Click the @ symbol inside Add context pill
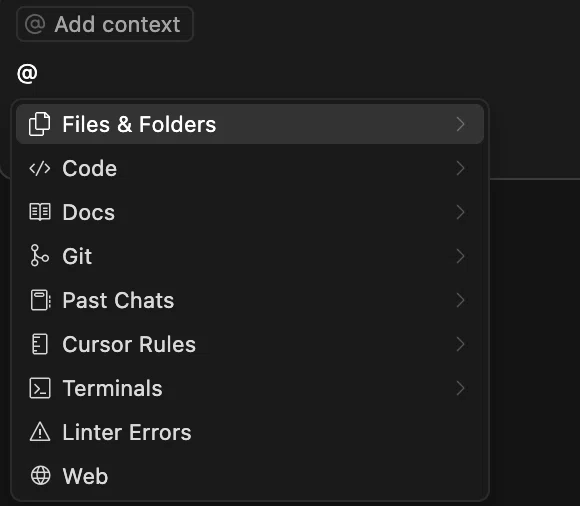Image resolution: width=580 pixels, height=506 pixels. pos(35,24)
